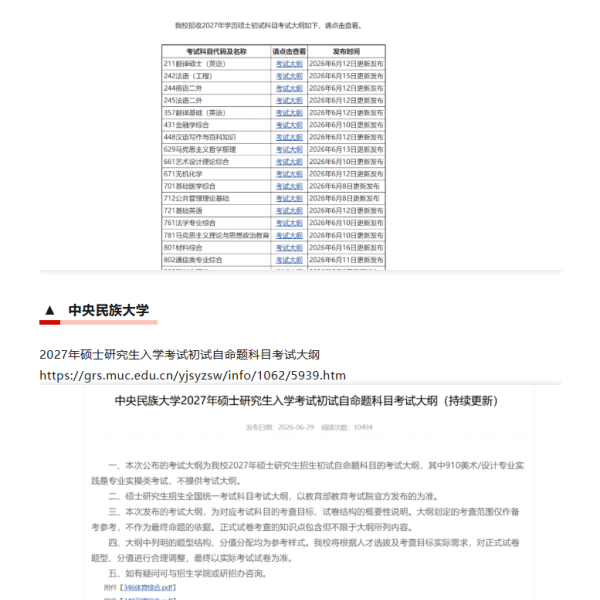Click the 发布时间 column header
The image size is (600, 600).
pos(346,51)
